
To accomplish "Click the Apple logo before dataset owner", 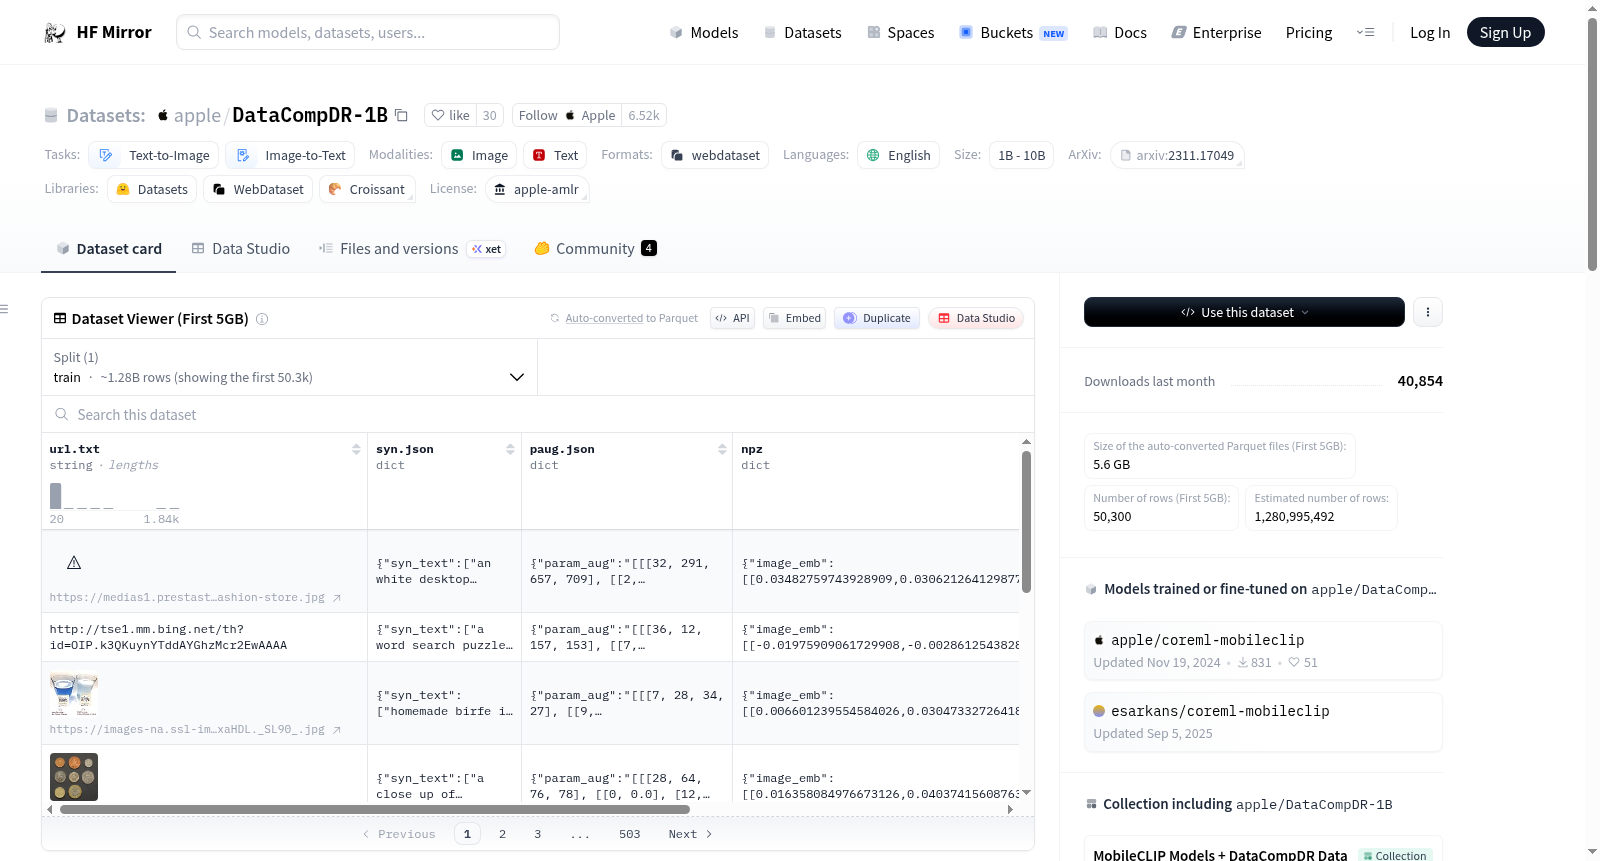I will (163, 115).
